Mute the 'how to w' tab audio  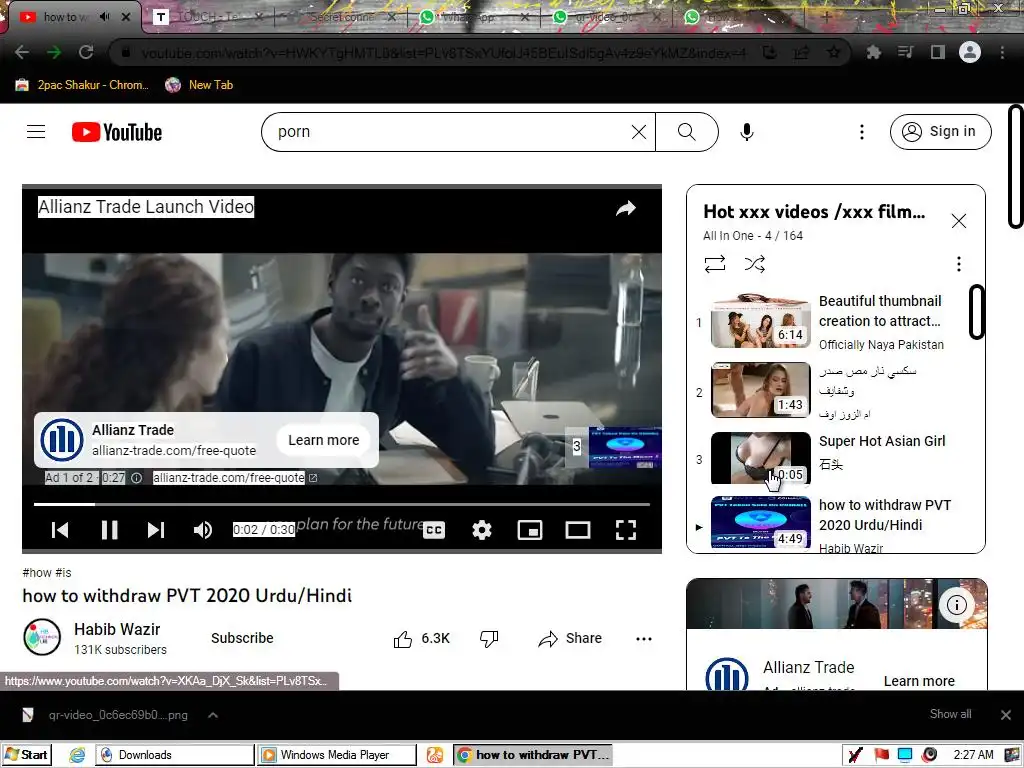coord(104,17)
